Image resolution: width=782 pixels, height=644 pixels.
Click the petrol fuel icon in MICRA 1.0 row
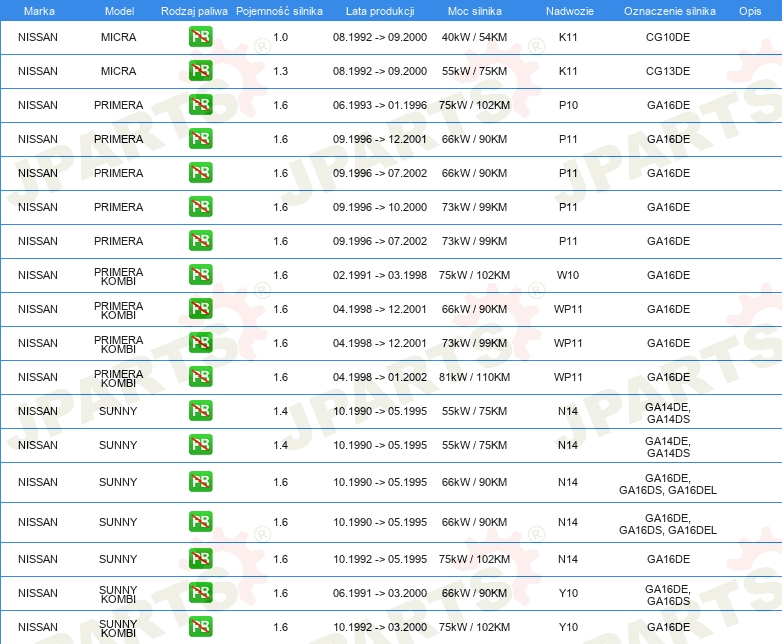point(200,37)
